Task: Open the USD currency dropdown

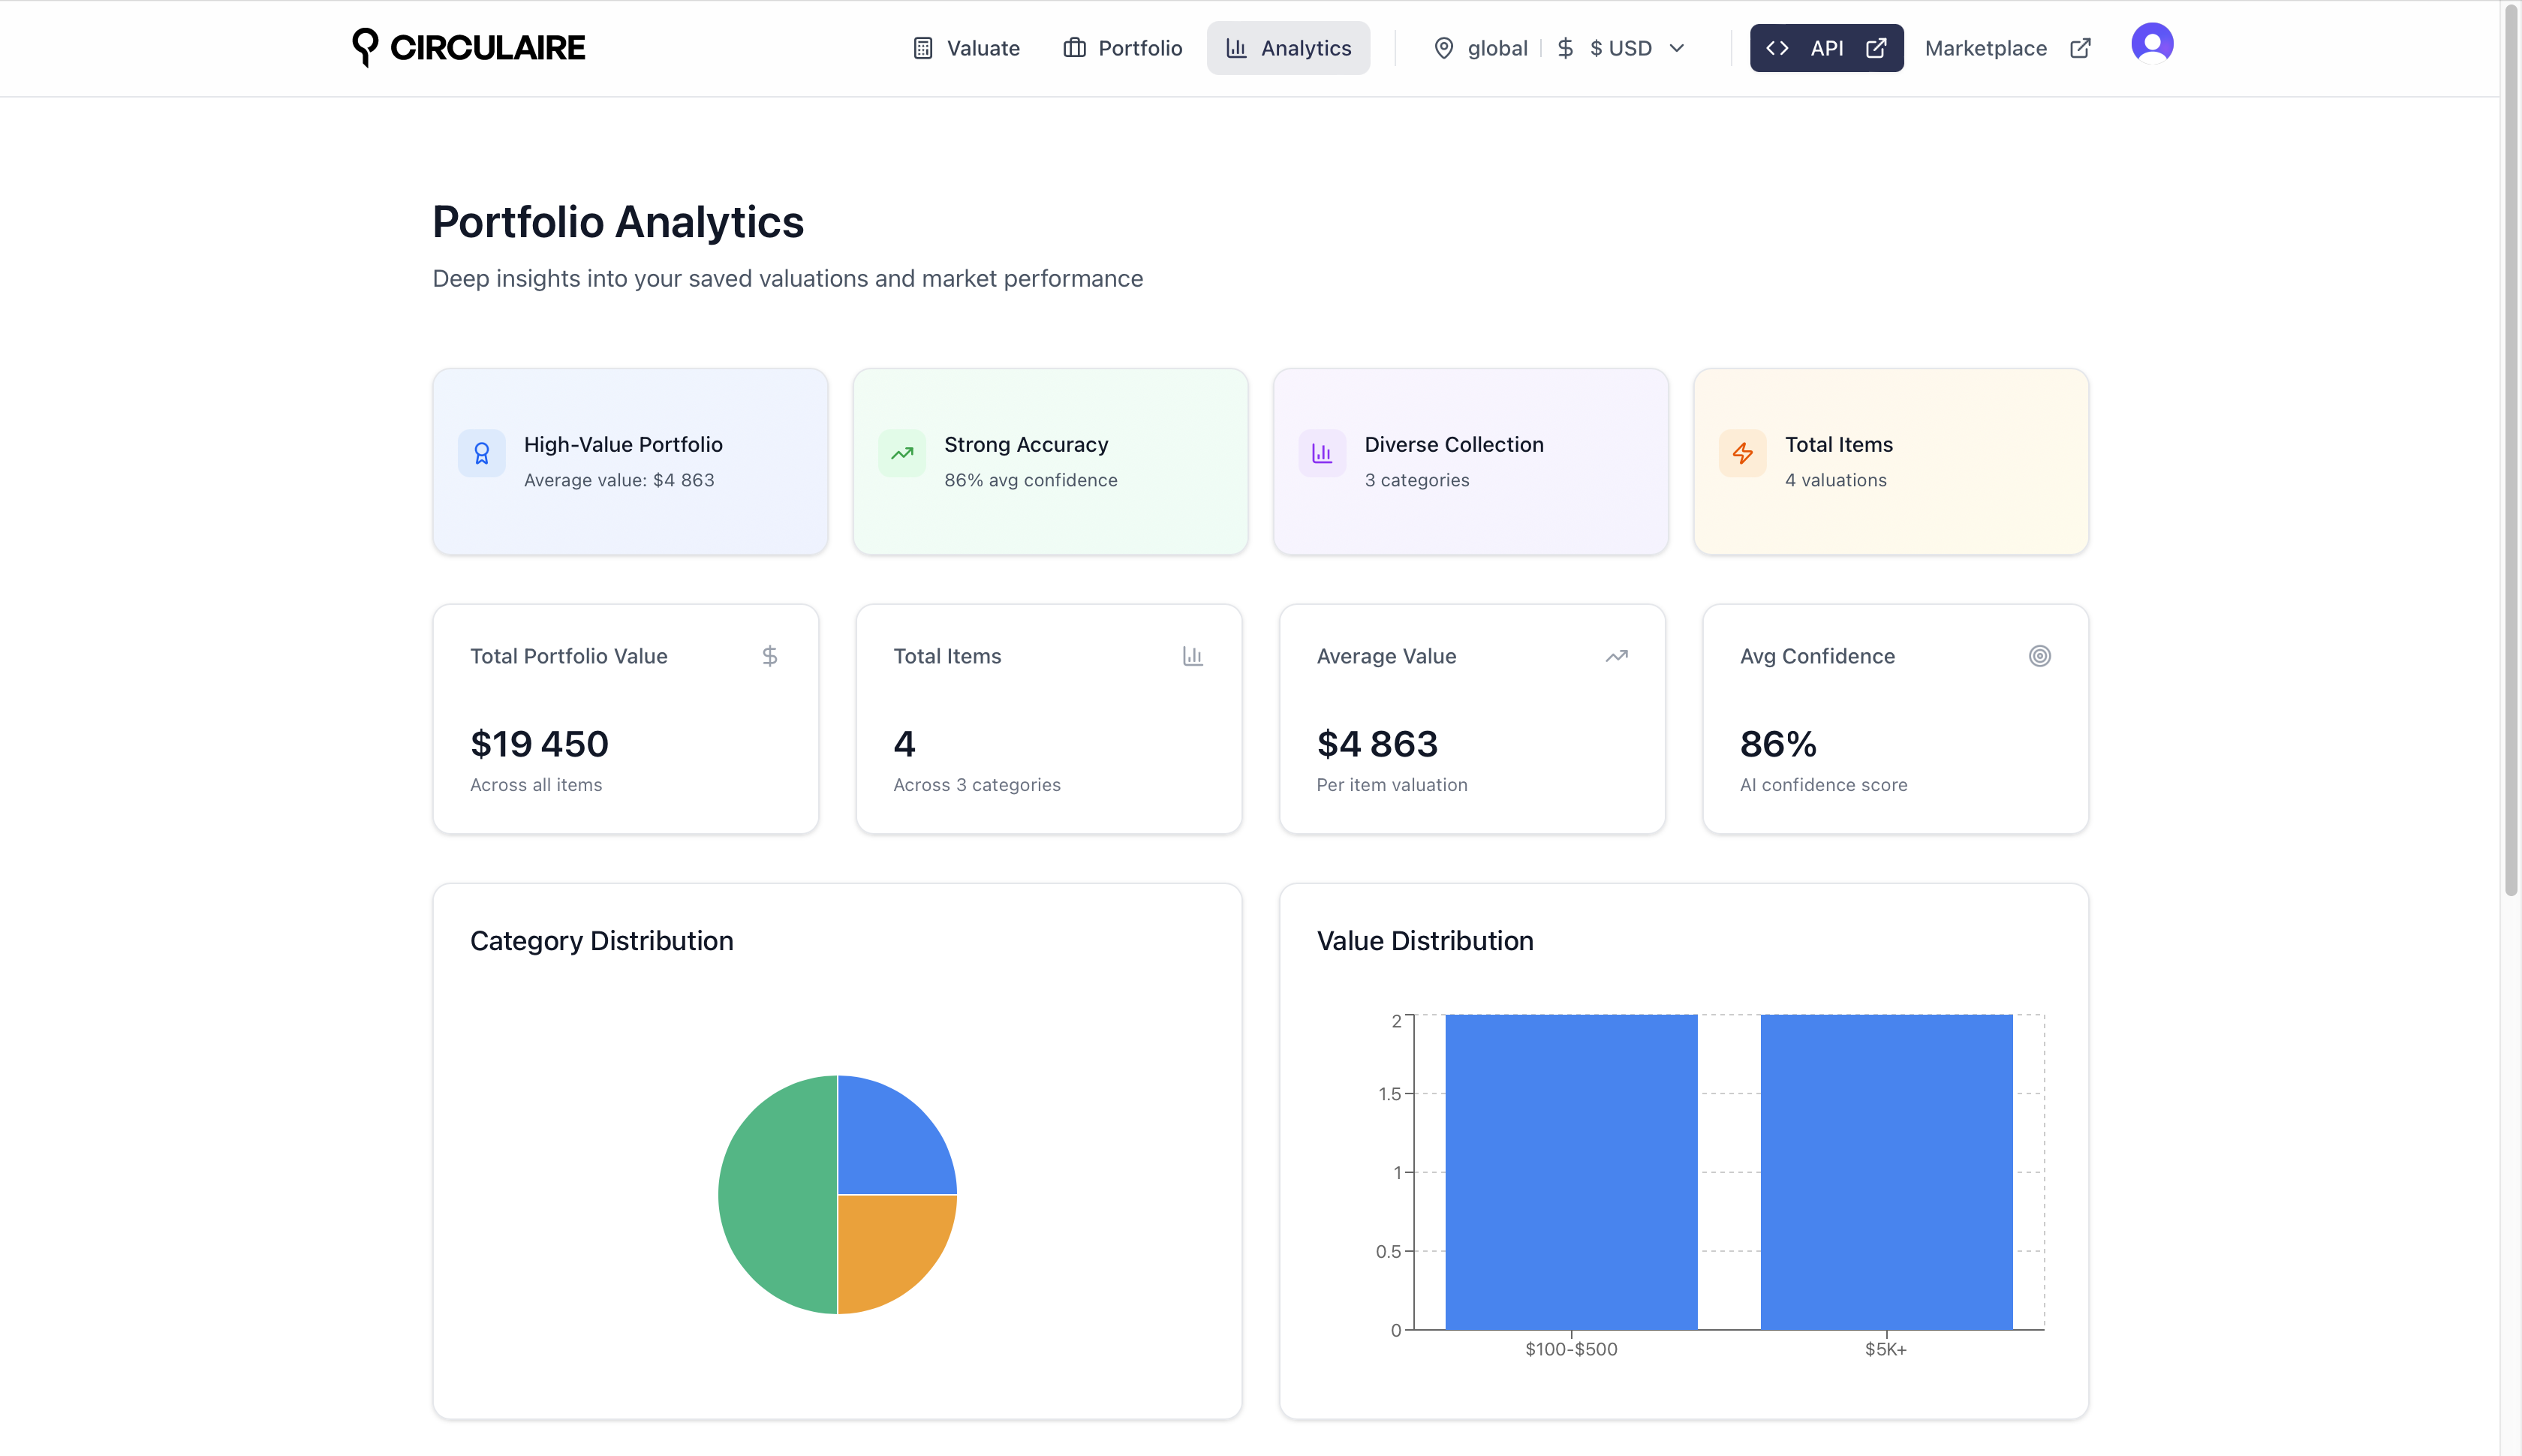Action: pyautogui.click(x=1620, y=48)
